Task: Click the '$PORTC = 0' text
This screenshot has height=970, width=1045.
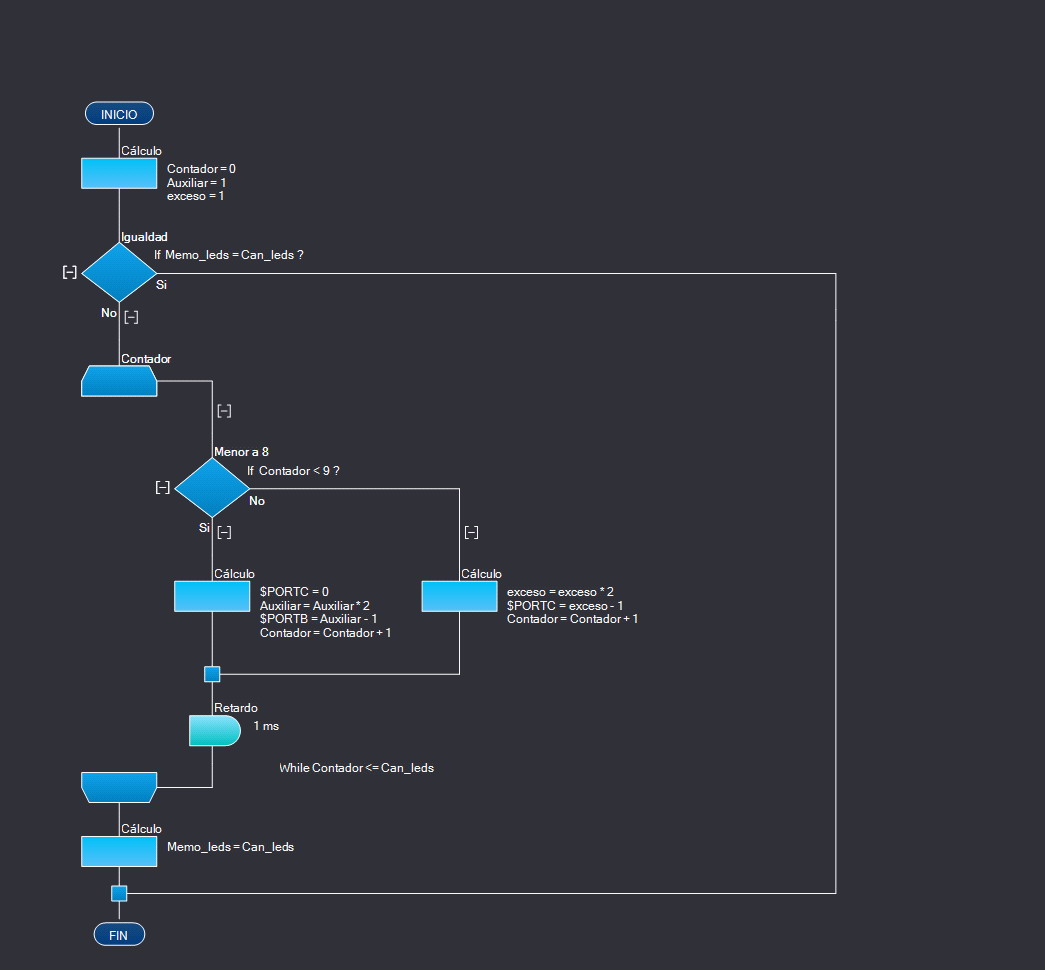Action: point(294,592)
